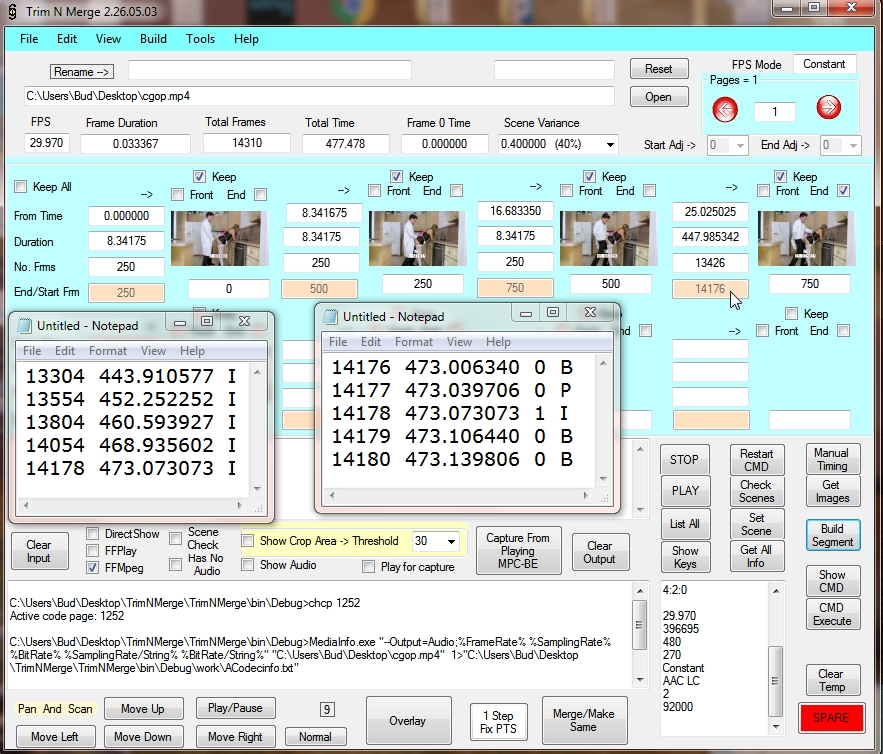Click the red SPARE button
This screenshot has width=883, height=754.
(830, 717)
